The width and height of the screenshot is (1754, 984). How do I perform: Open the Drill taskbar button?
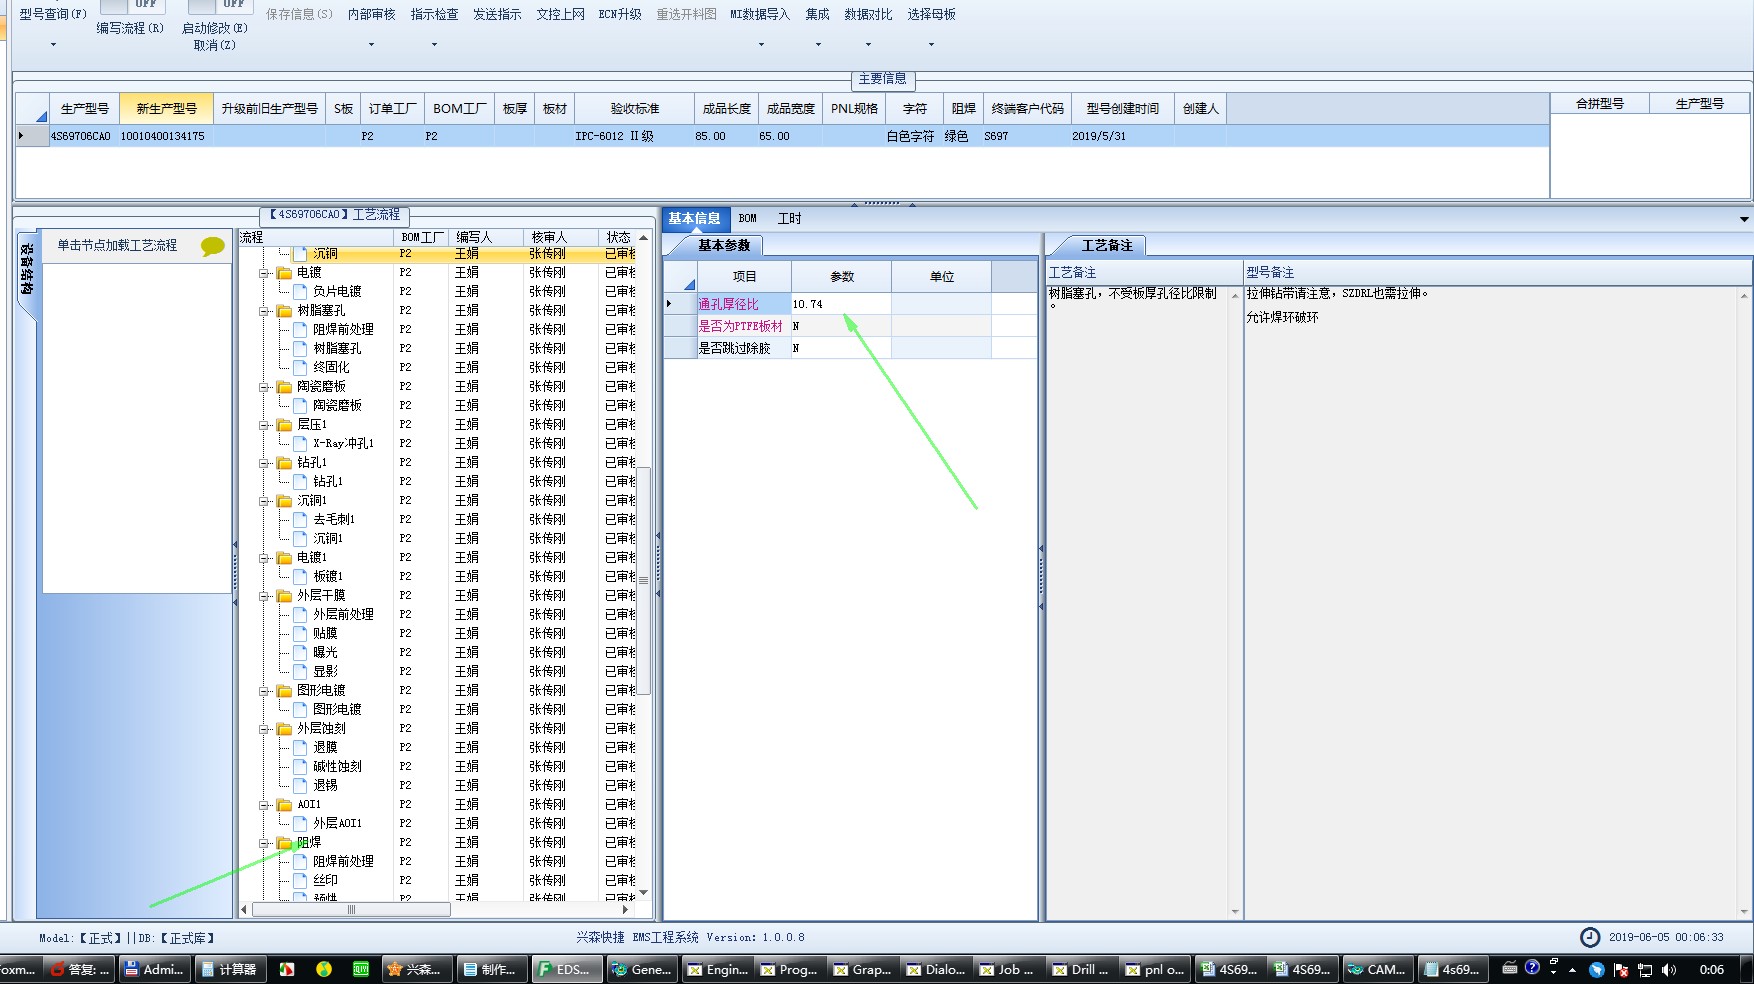pos(1080,969)
